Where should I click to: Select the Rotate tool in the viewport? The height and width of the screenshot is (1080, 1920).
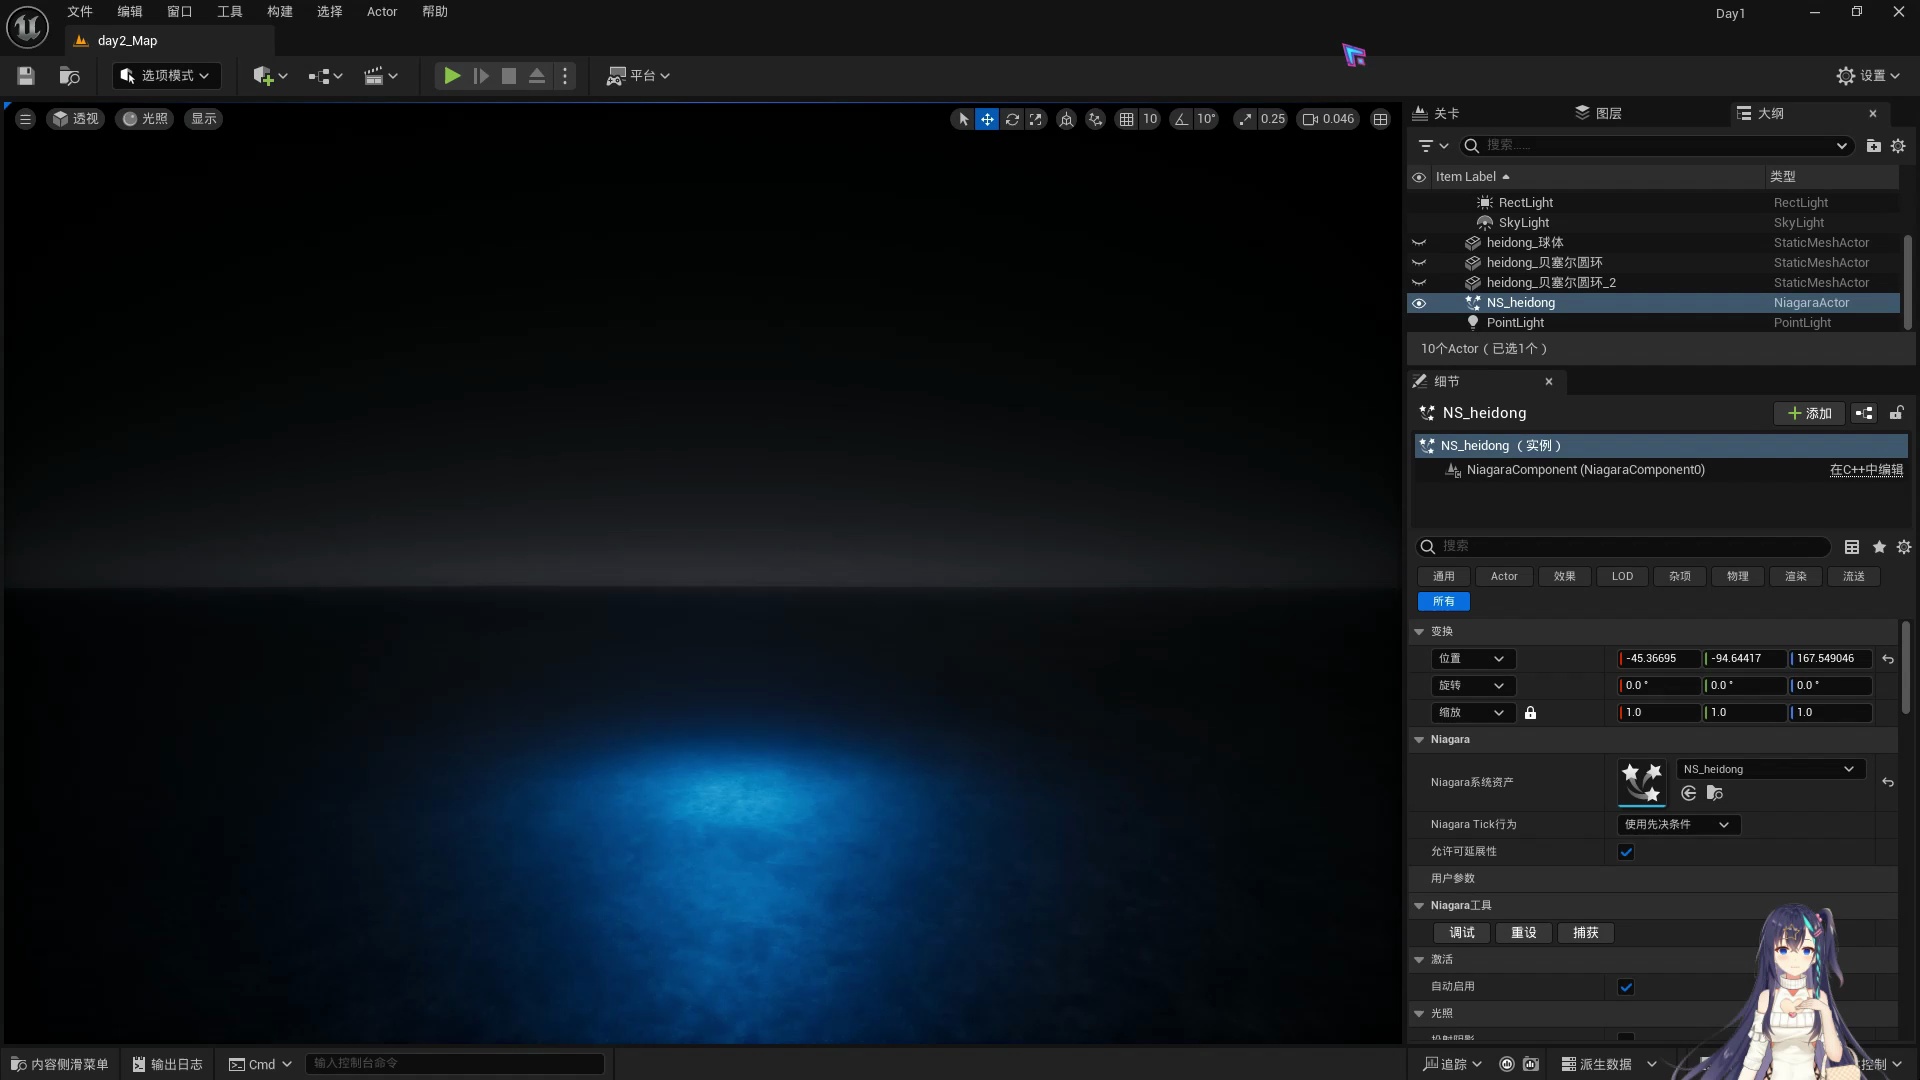point(1013,119)
